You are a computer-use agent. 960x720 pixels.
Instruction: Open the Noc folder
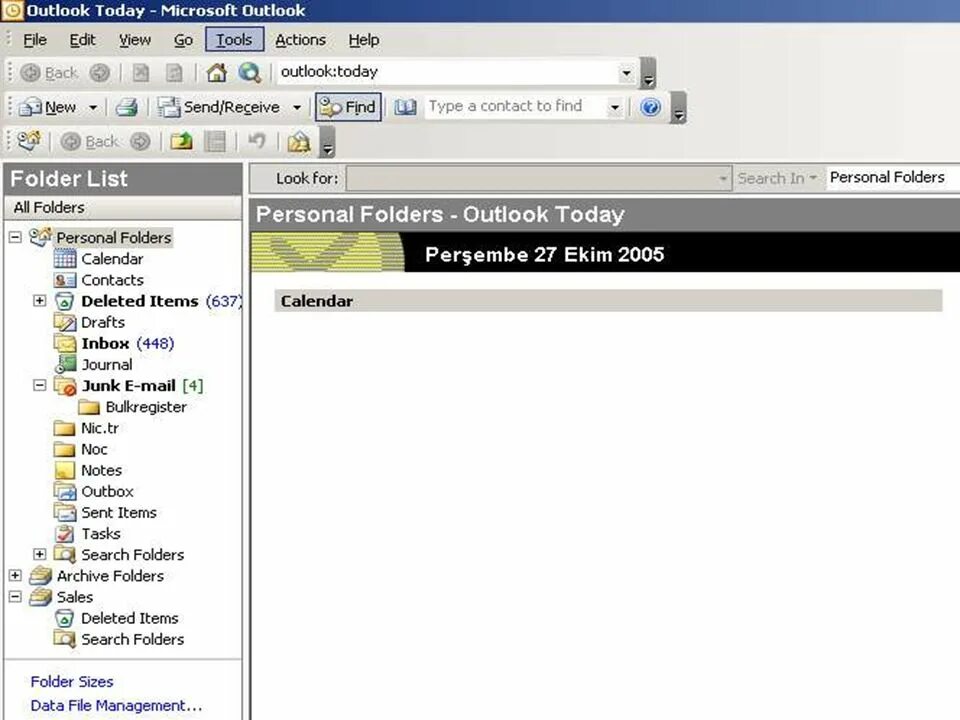pyautogui.click(x=94, y=449)
